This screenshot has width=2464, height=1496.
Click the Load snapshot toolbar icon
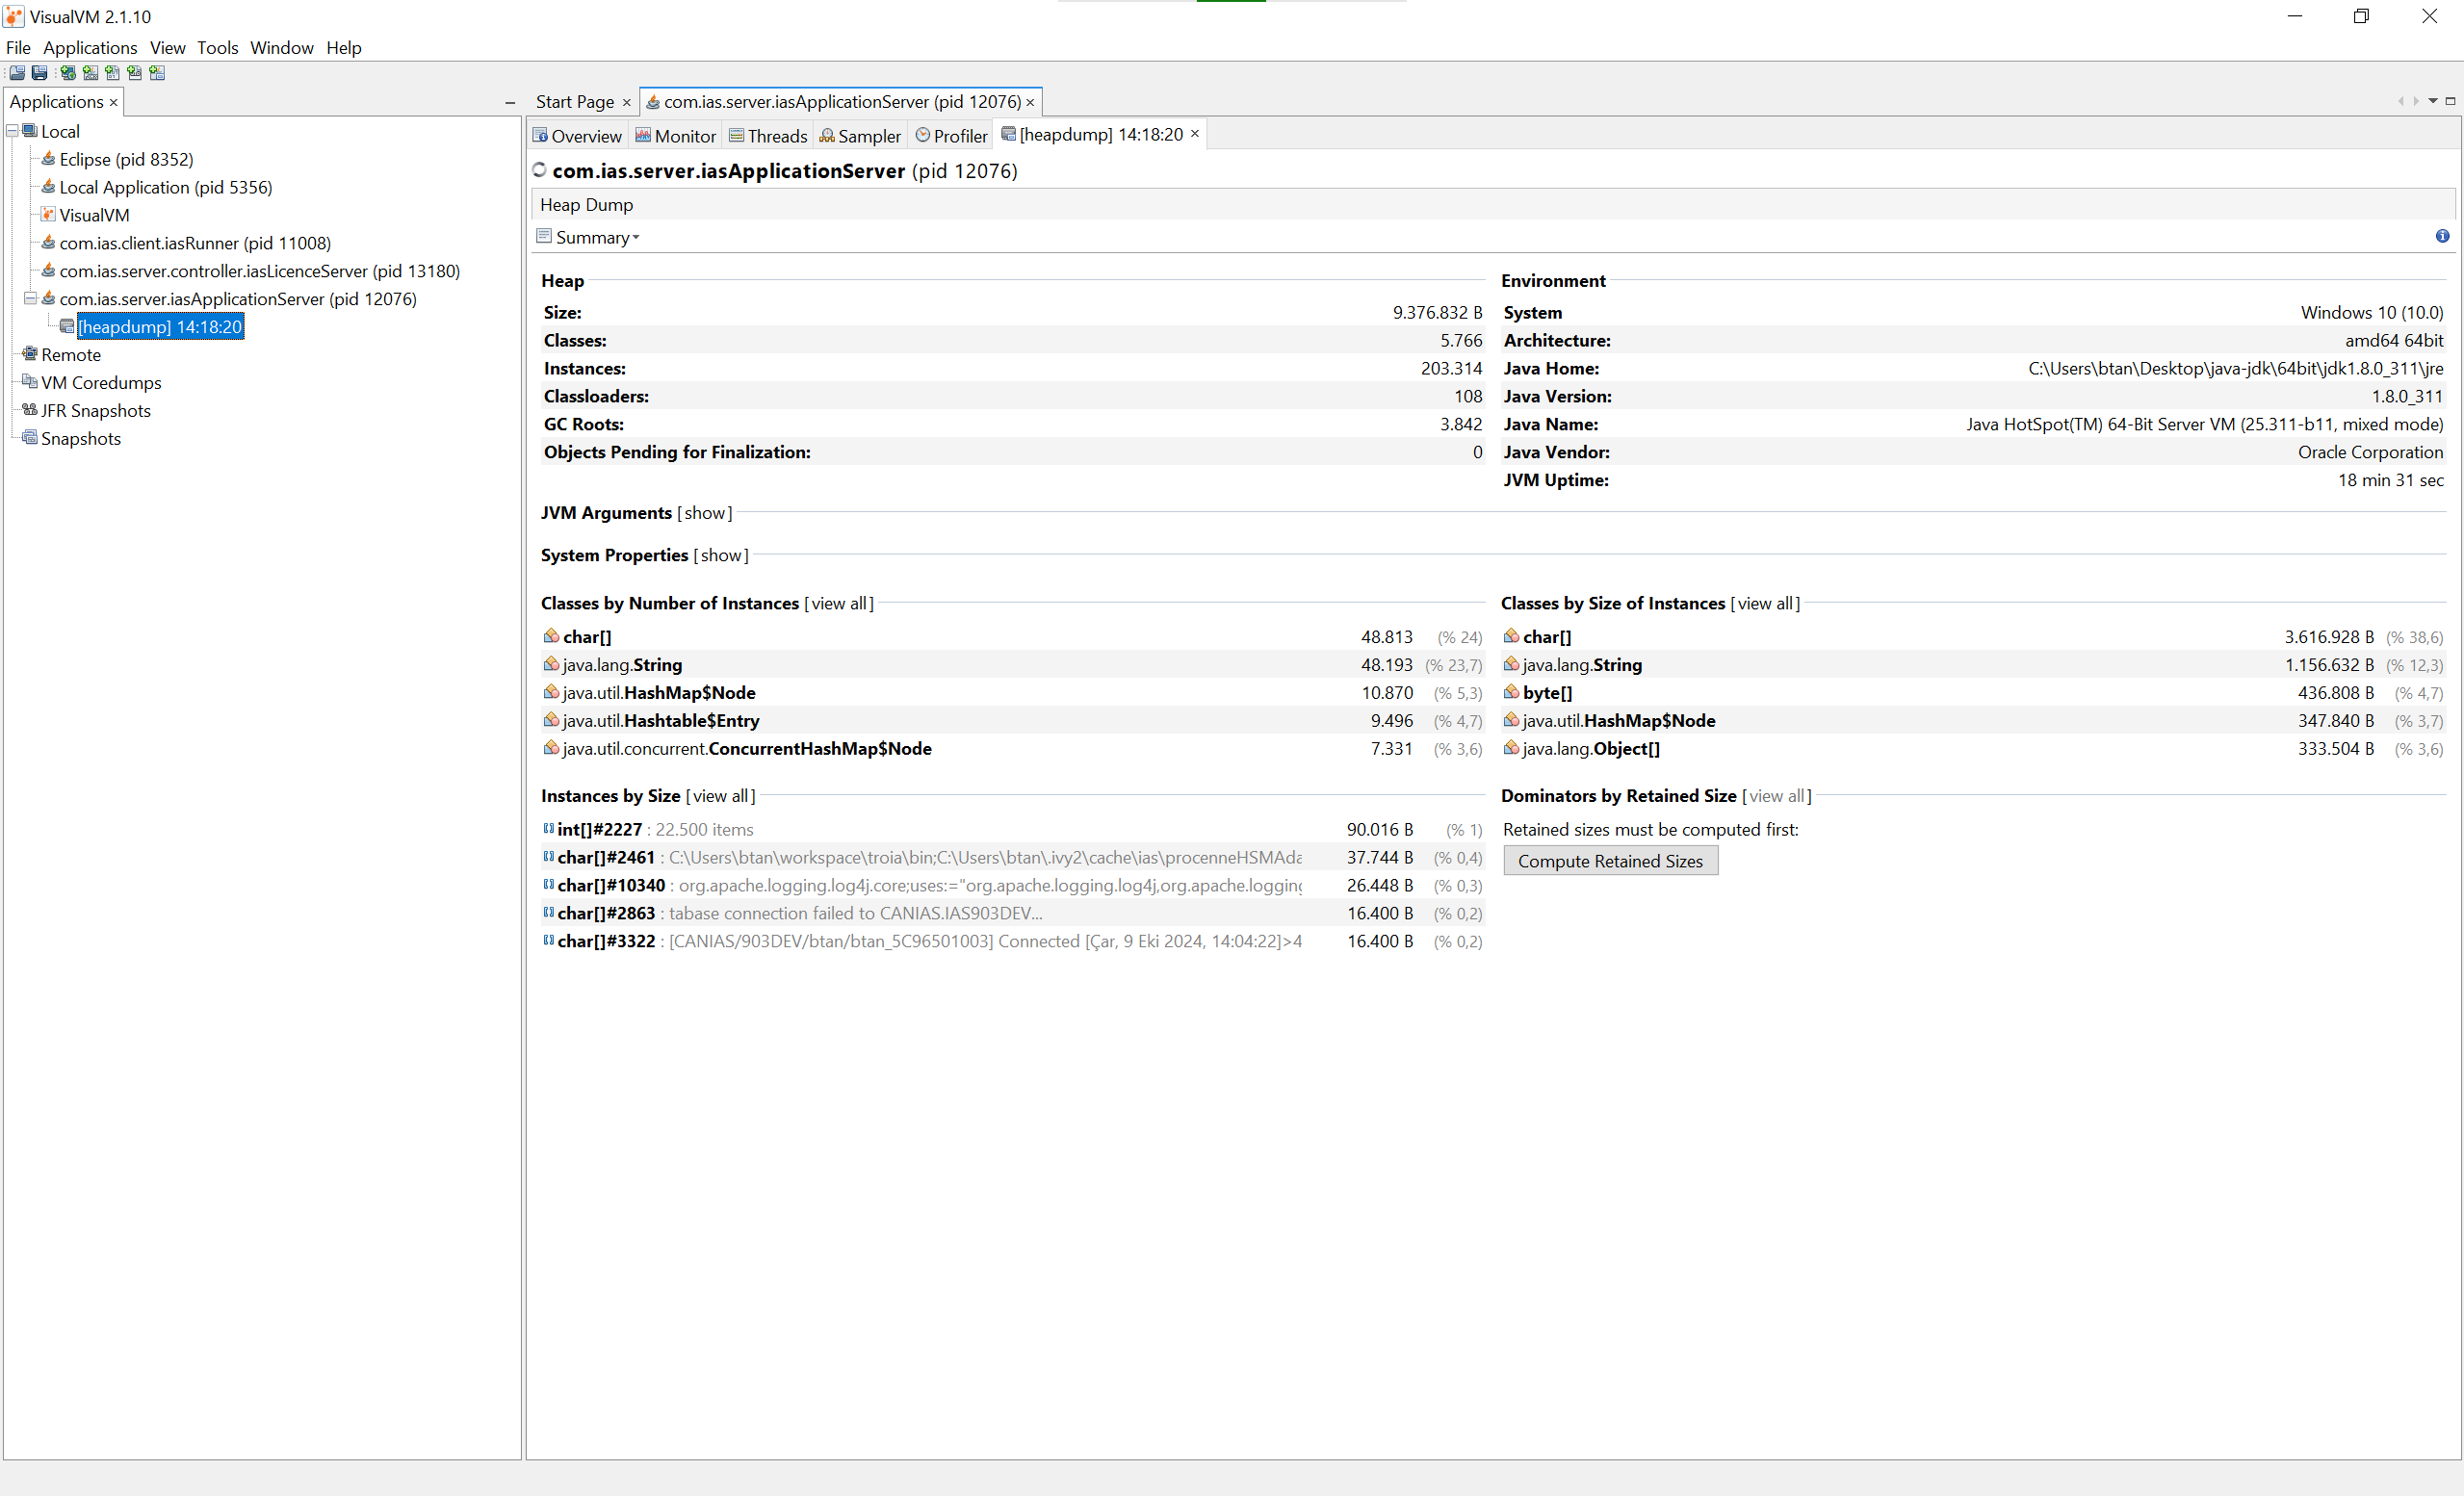pos(17,73)
